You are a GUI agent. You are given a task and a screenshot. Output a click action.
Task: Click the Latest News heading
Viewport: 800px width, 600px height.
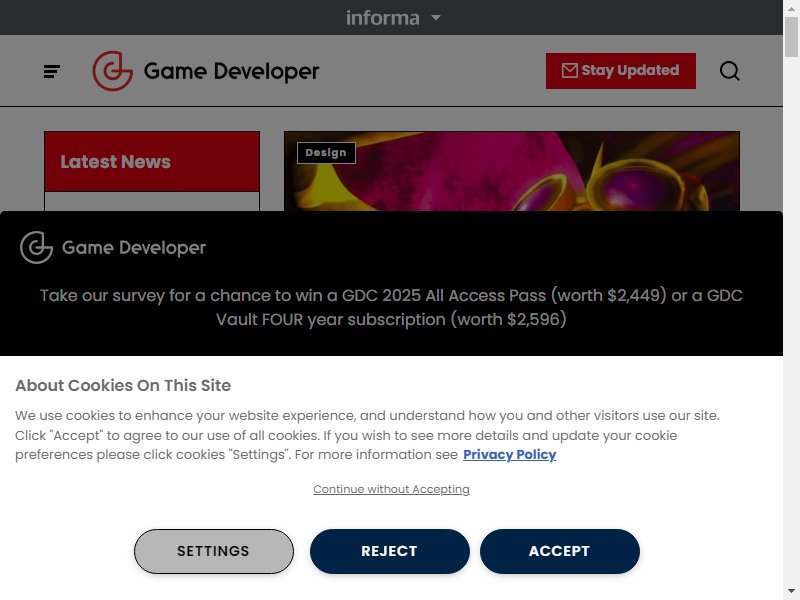(x=115, y=162)
